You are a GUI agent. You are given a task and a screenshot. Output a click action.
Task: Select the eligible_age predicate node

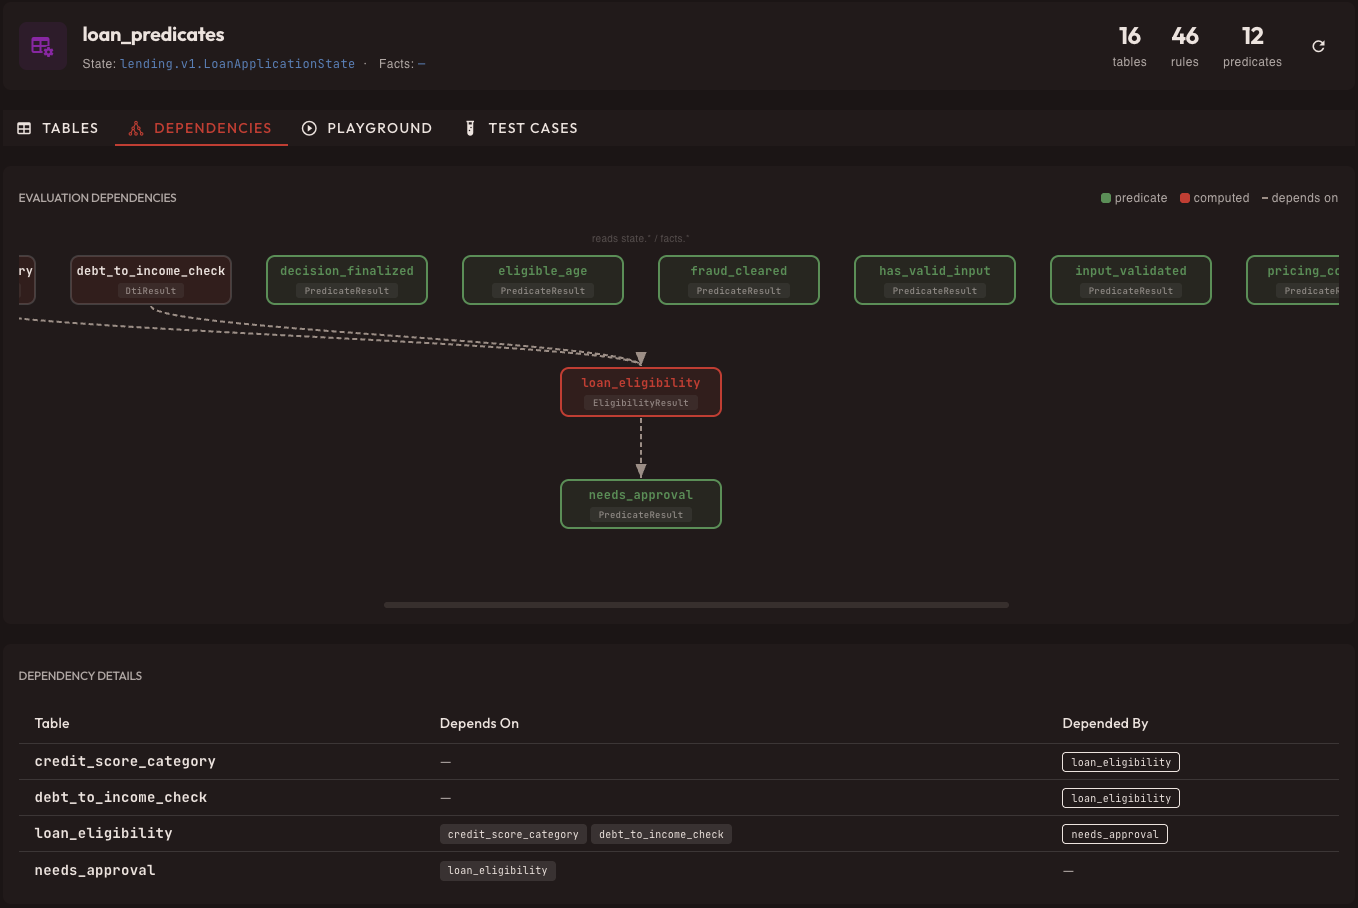click(x=542, y=280)
